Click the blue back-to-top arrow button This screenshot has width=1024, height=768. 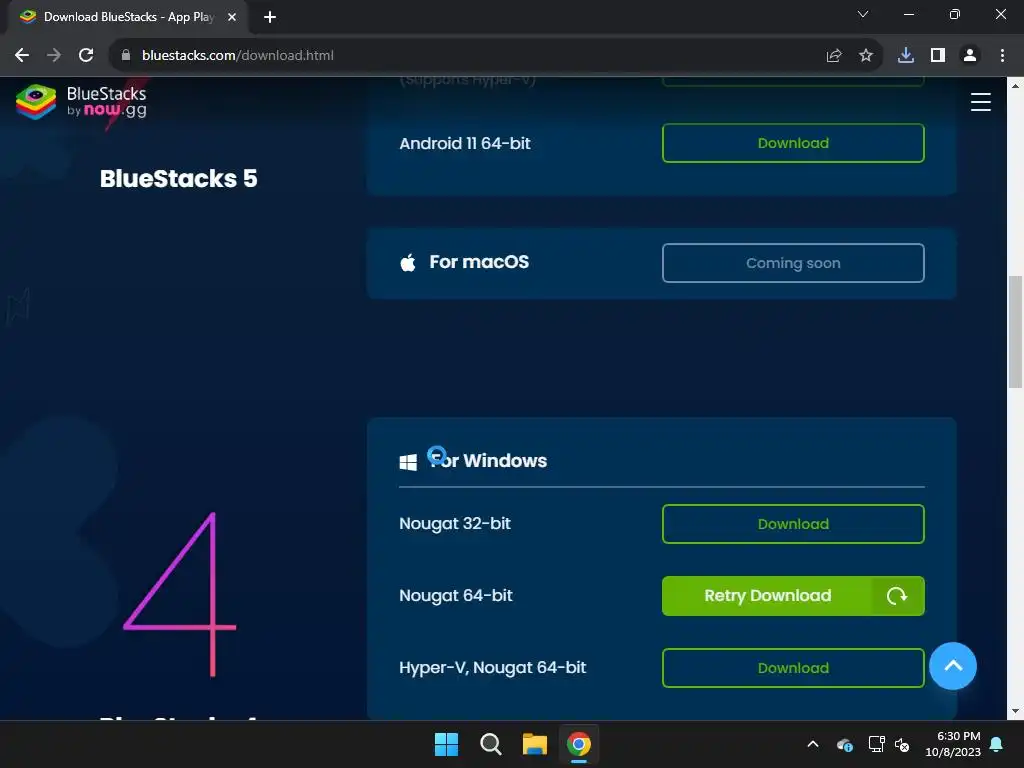953,666
